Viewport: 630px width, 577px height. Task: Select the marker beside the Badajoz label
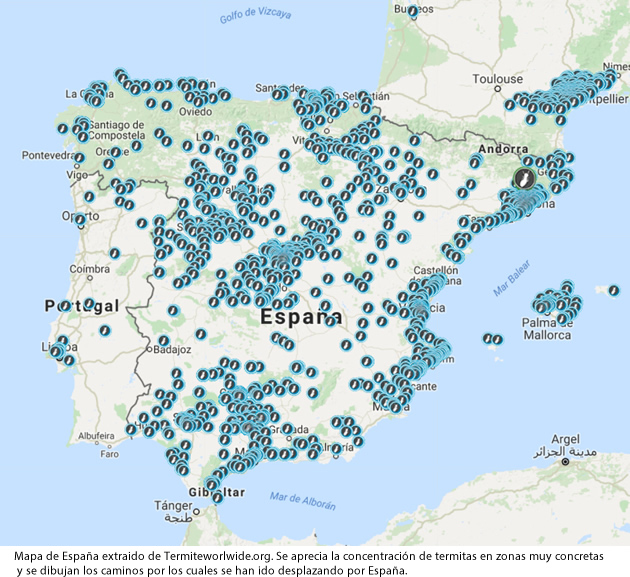(x=162, y=341)
